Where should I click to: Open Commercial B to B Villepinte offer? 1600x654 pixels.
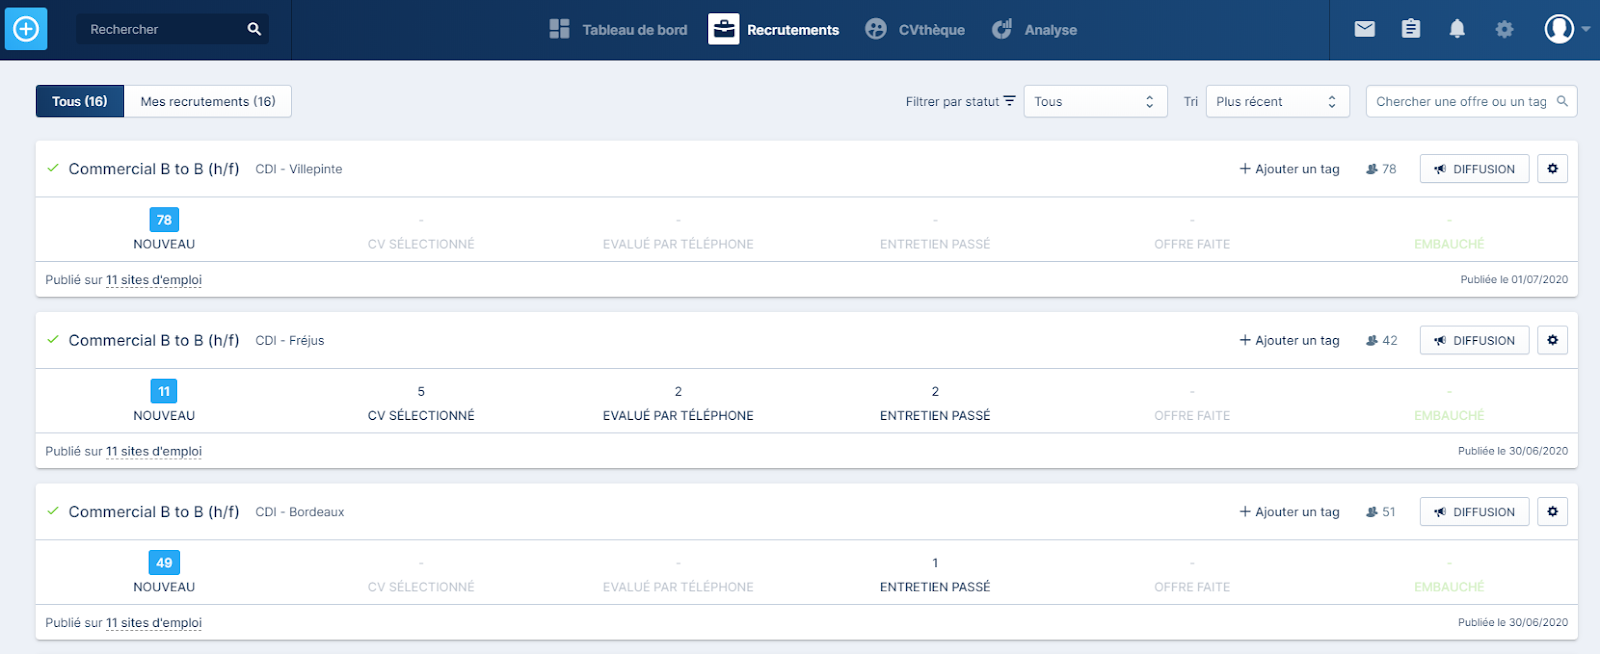pos(154,169)
